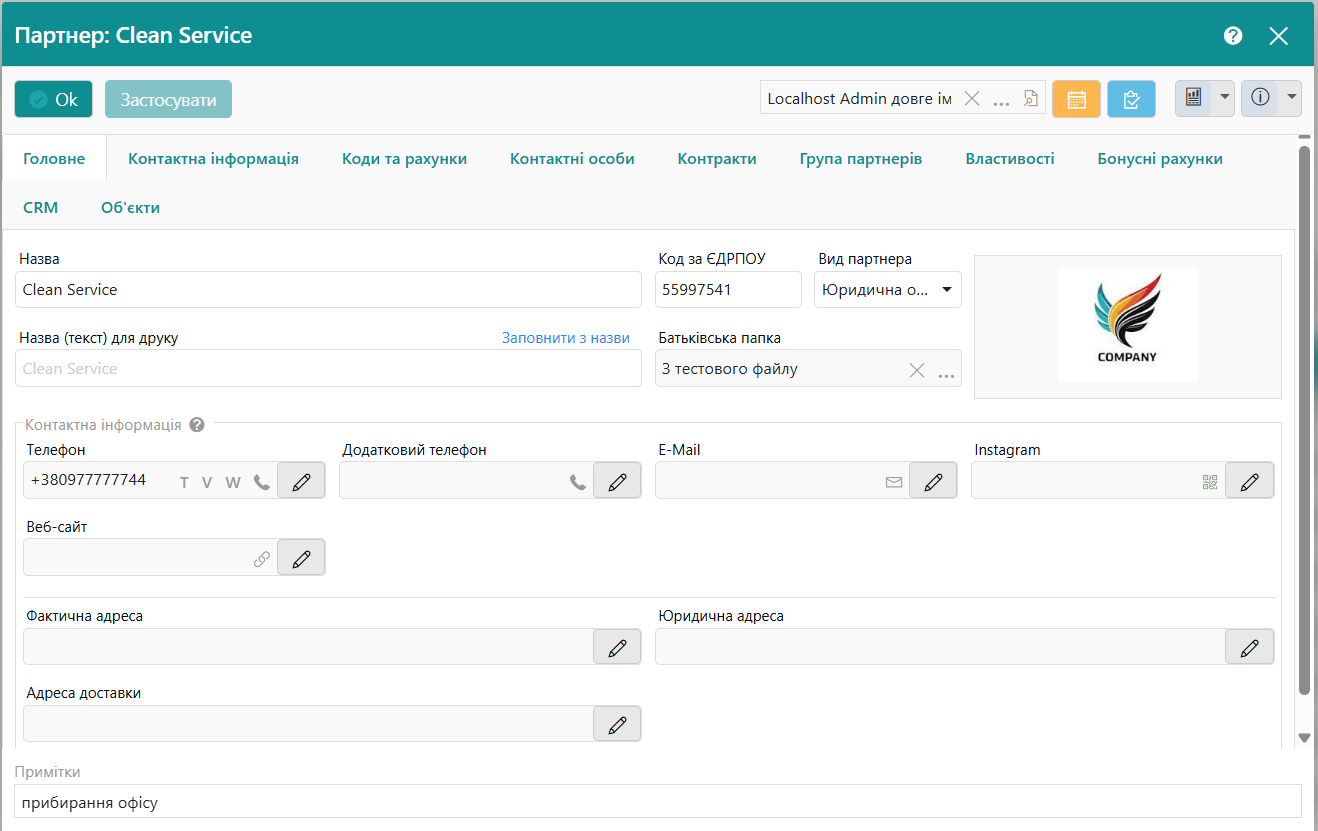Viewport: 1318px width, 831px height.
Task: Open the Властивості tab
Action: point(1010,159)
